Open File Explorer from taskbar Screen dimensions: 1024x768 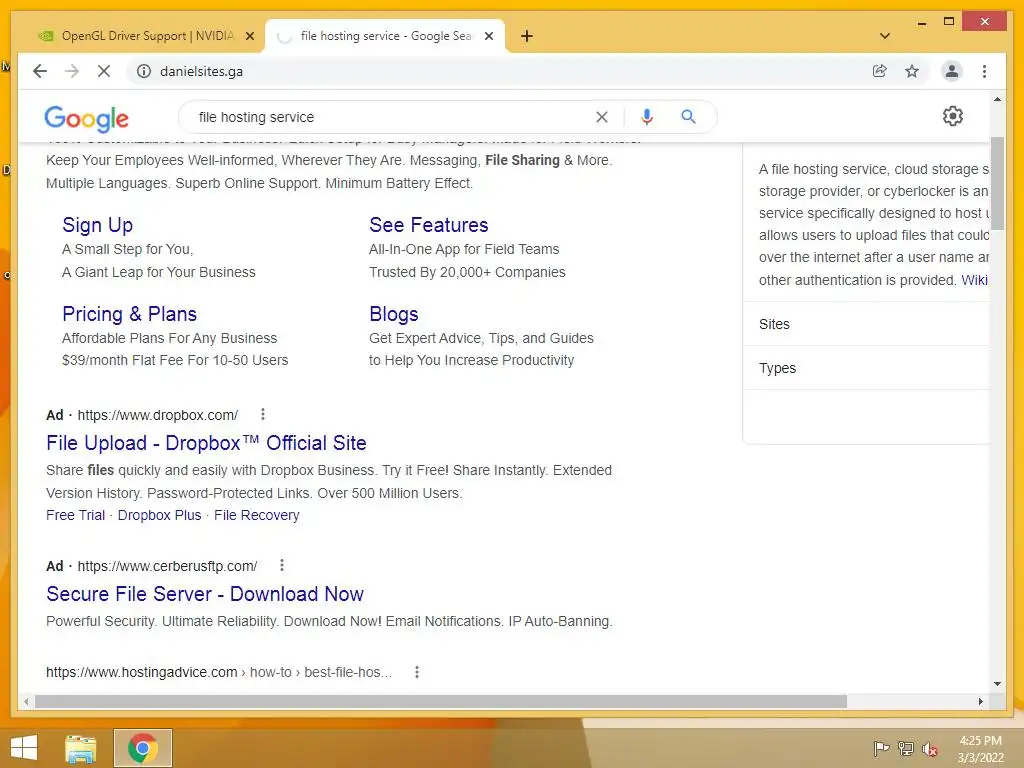(x=81, y=748)
